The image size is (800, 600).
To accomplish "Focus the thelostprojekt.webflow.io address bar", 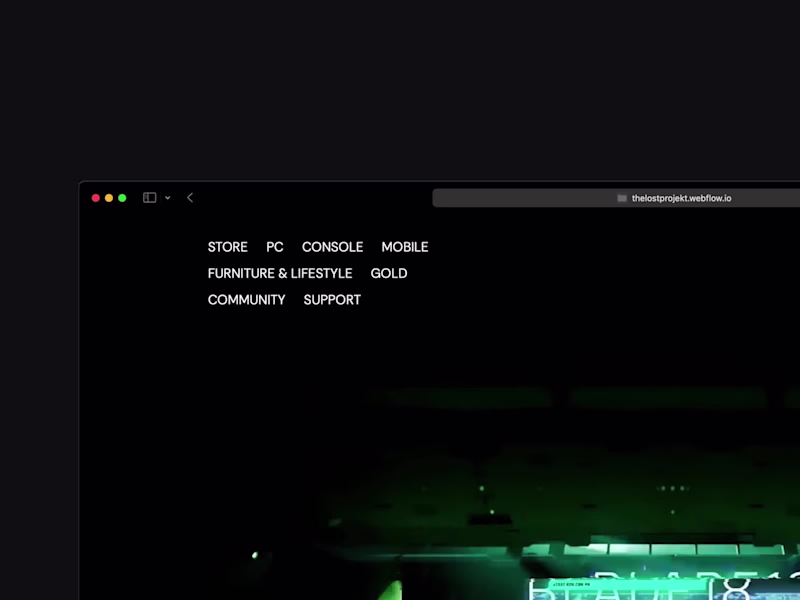I will point(616,198).
